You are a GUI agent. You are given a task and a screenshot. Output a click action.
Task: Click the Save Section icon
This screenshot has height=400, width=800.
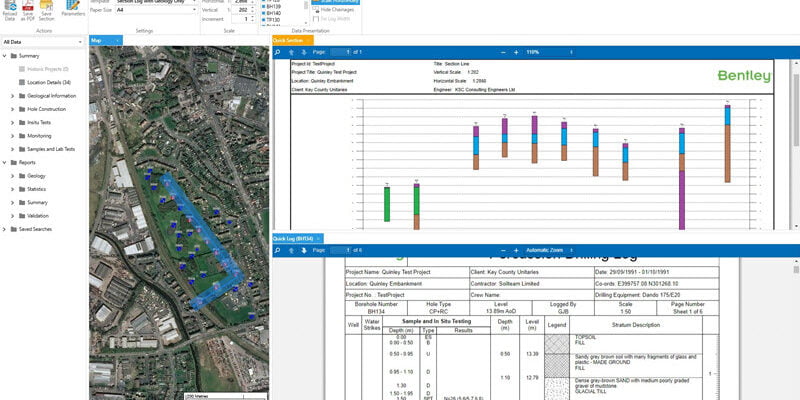tap(46, 9)
